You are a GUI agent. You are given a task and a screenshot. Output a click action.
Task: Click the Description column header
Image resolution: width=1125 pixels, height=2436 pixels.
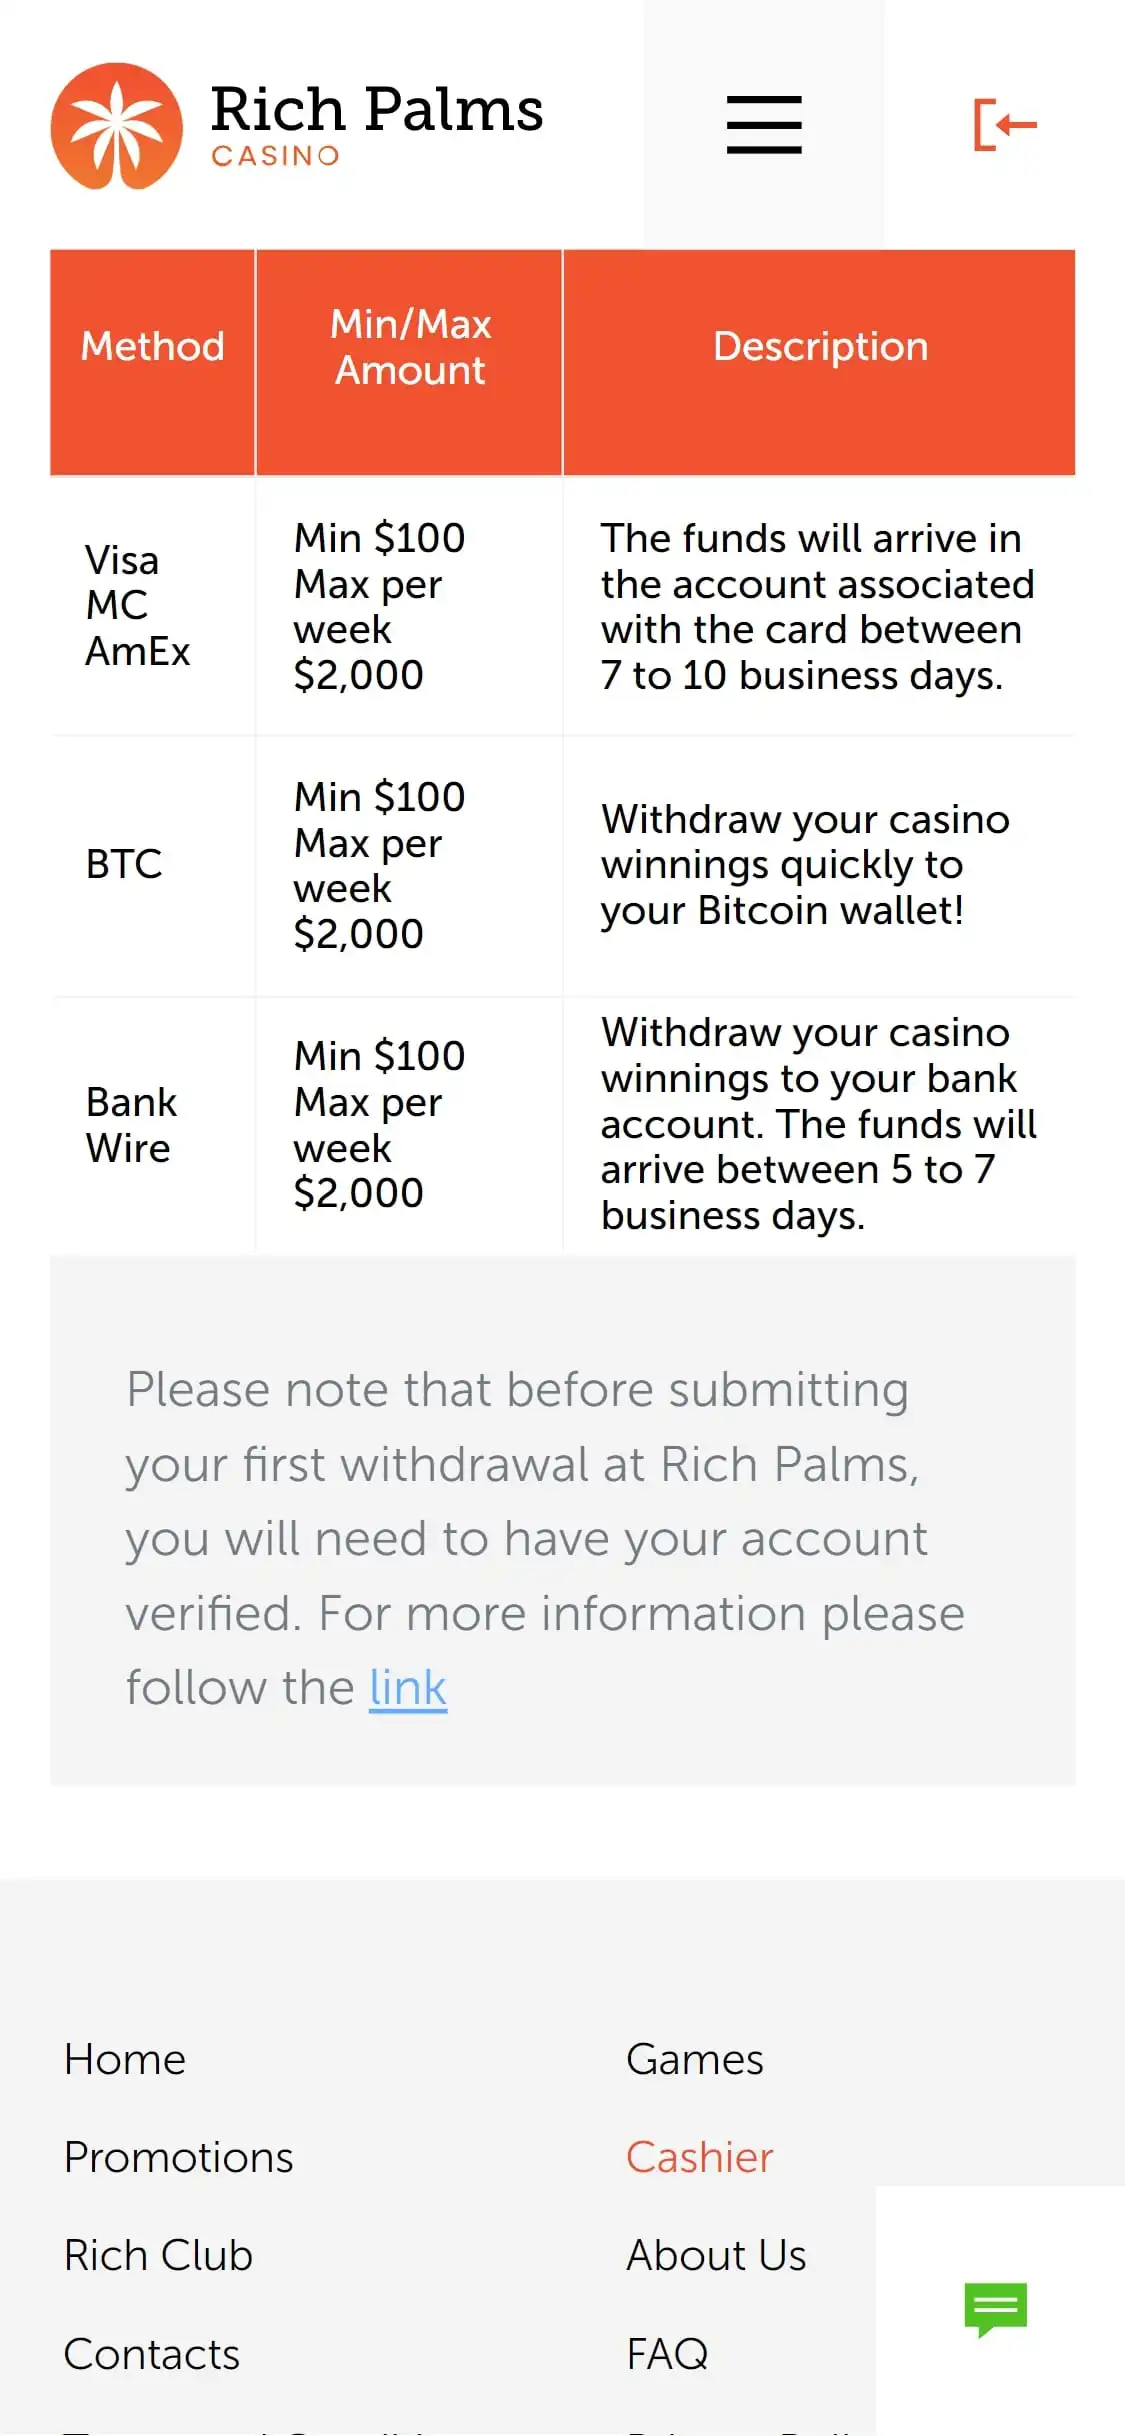pos(820,347)
